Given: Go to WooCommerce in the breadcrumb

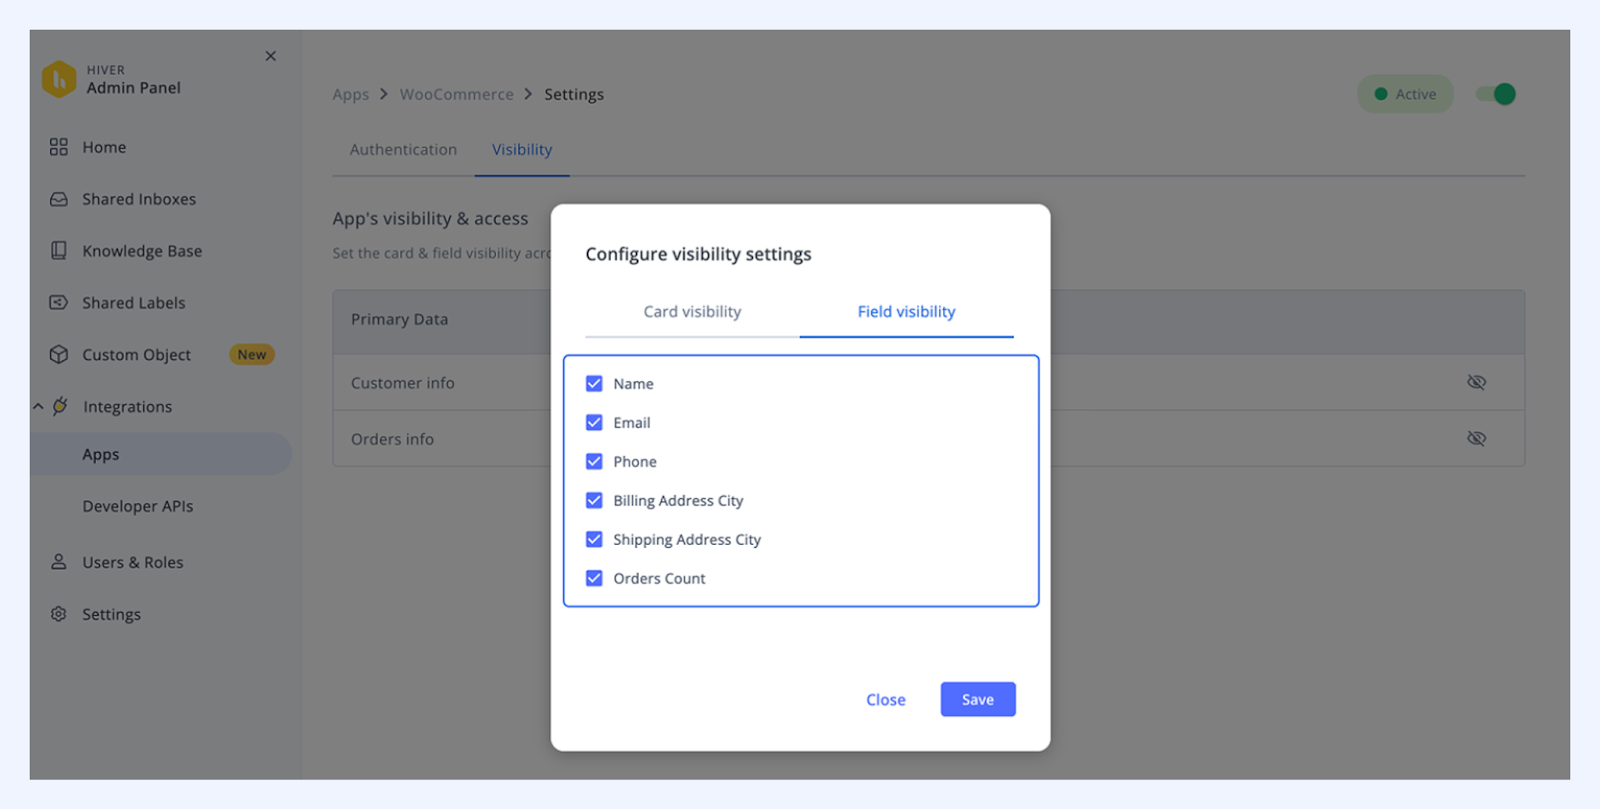Looking at the screenshot, I should click(457, 94).
